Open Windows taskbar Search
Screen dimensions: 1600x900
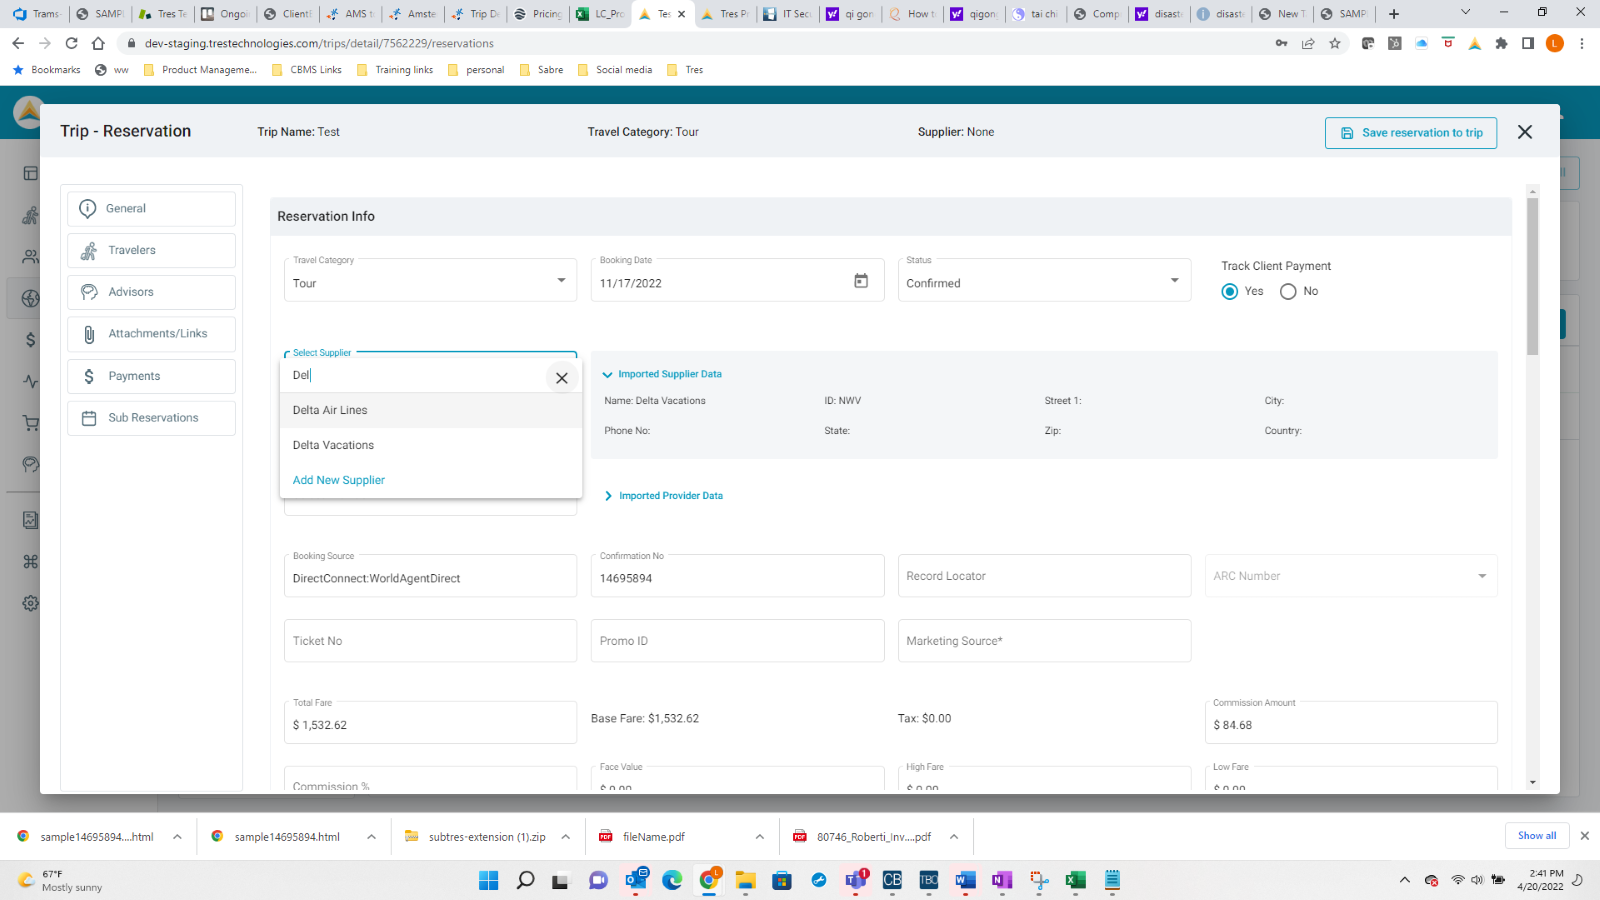coord(525,880)
